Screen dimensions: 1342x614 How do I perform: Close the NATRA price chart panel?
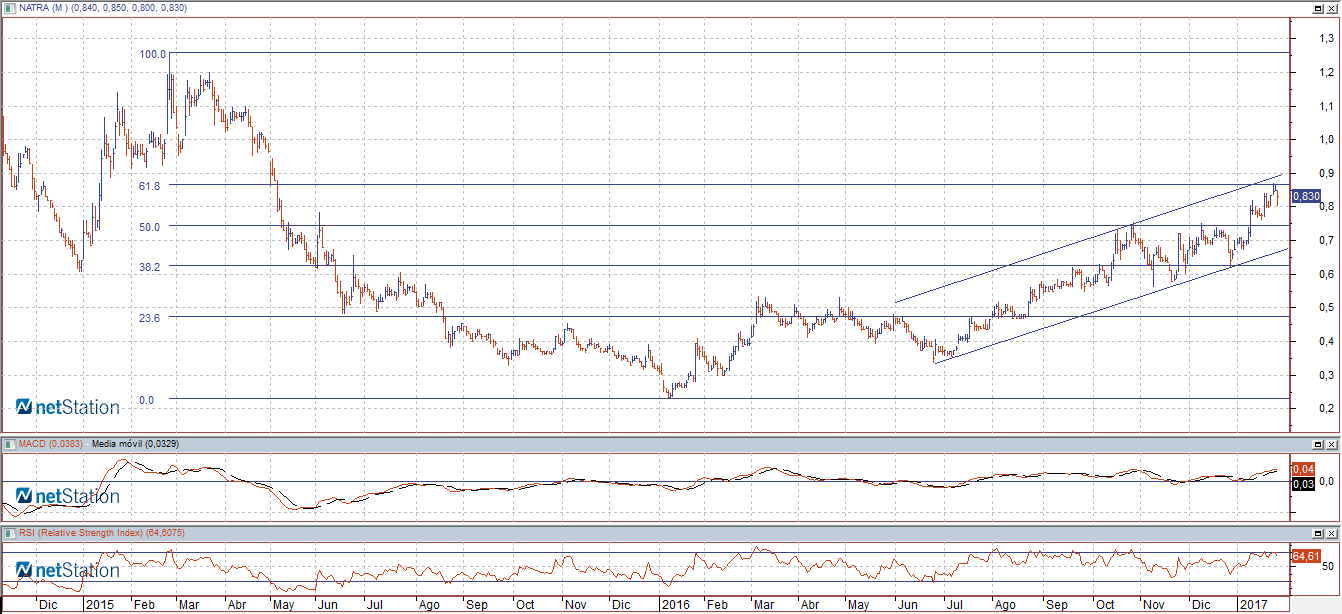tap(1332, 7)
